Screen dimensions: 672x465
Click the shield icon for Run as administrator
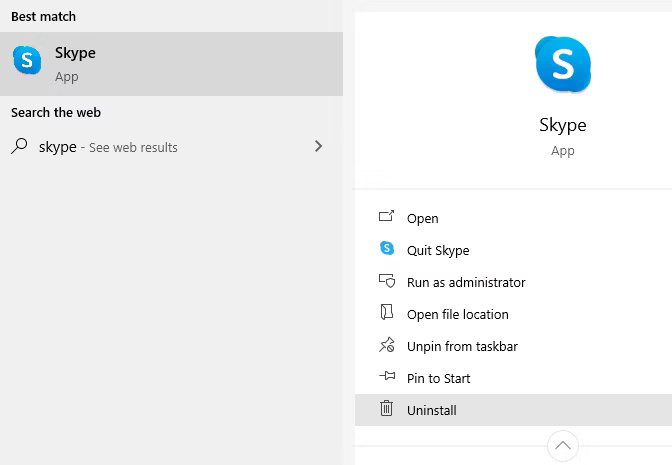tap(387, 281)
